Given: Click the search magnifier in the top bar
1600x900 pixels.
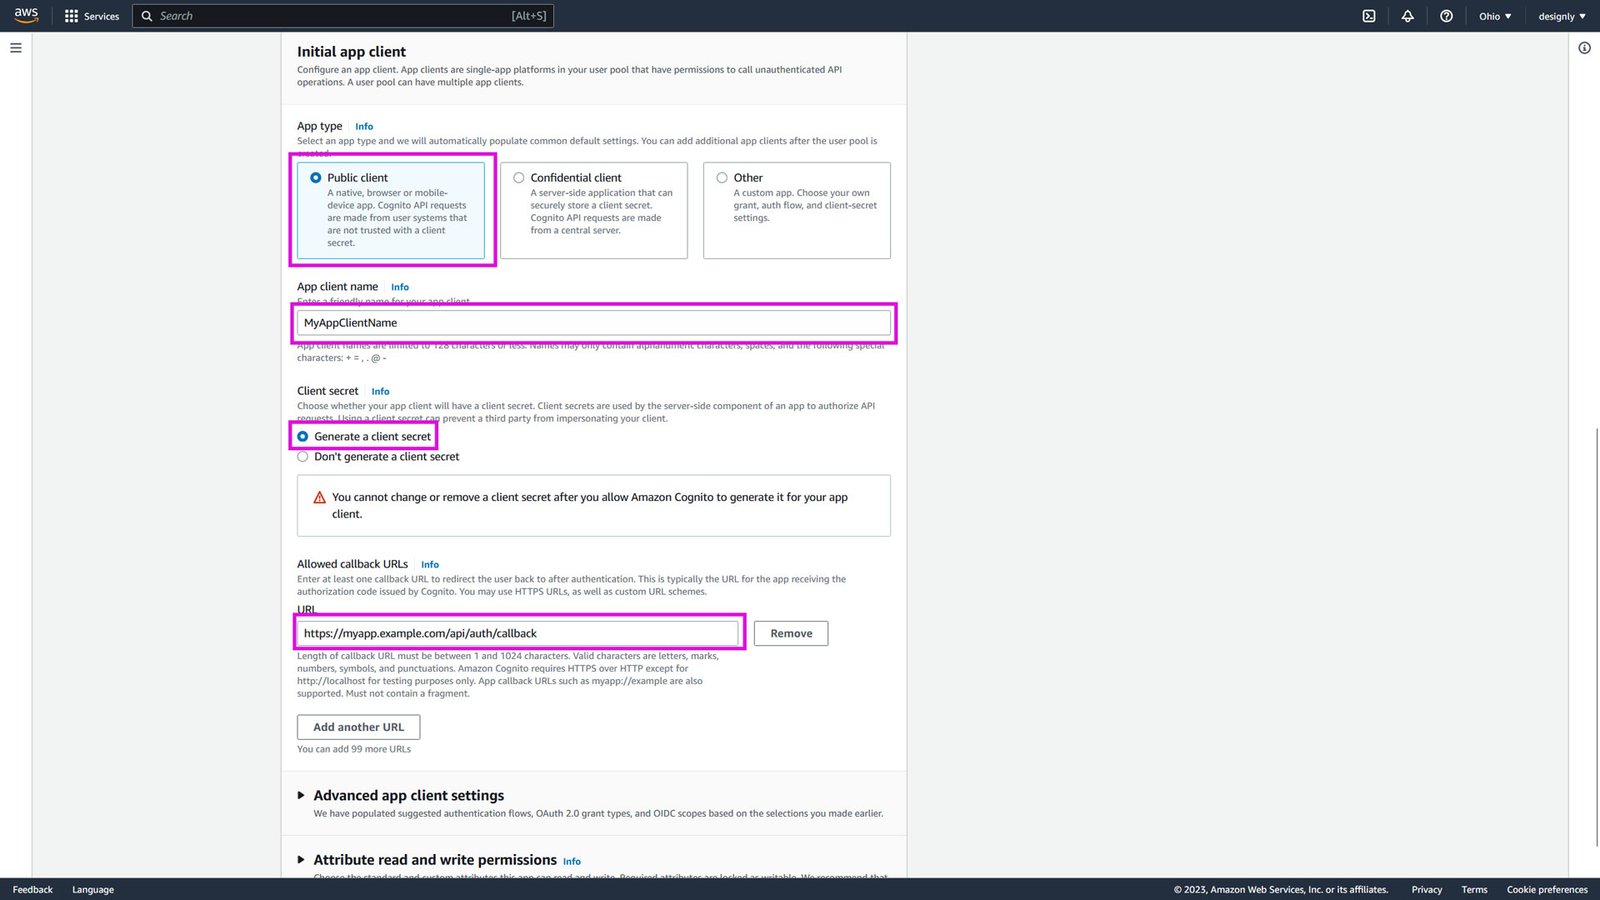Looking at the screenshot, I should coord(146,16).
